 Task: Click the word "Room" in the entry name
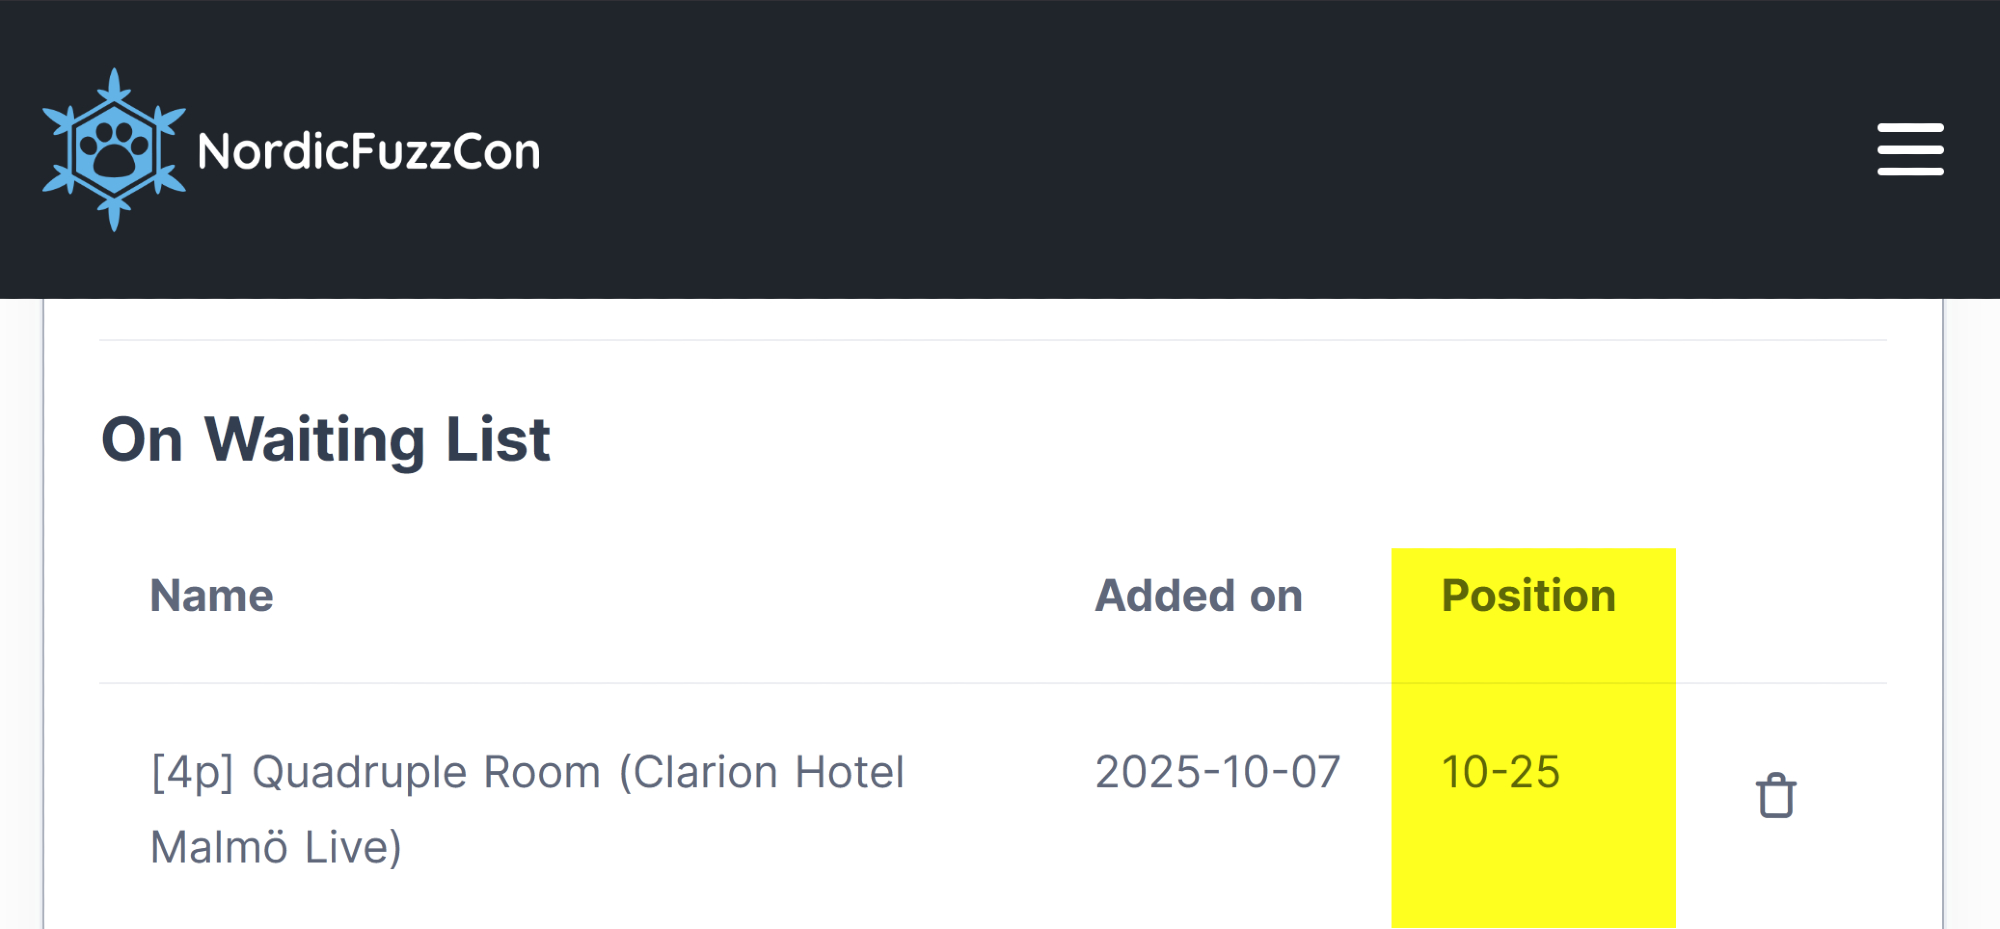[x=541, y=772]
